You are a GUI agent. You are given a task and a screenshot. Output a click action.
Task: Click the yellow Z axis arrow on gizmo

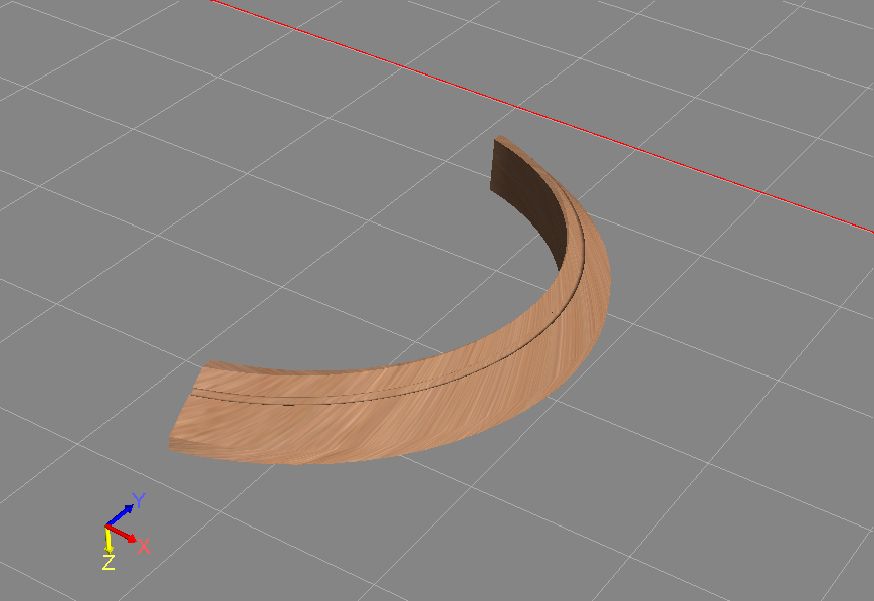[108, 539]
